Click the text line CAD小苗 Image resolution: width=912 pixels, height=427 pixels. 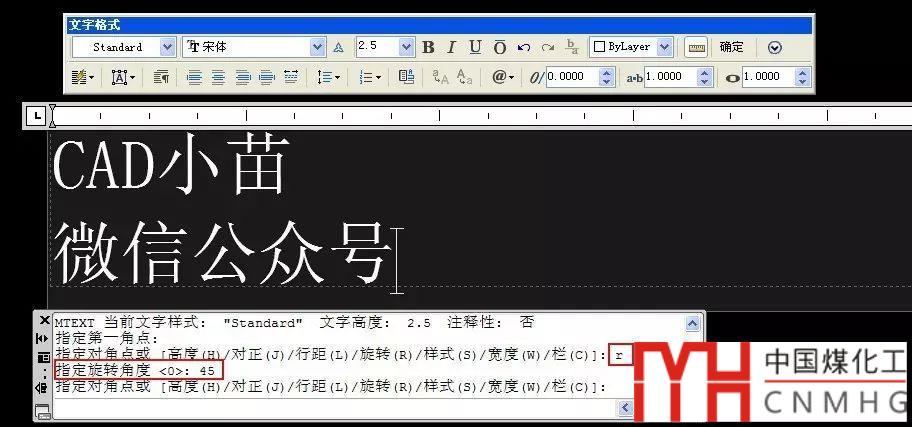[x=170, y=163]
